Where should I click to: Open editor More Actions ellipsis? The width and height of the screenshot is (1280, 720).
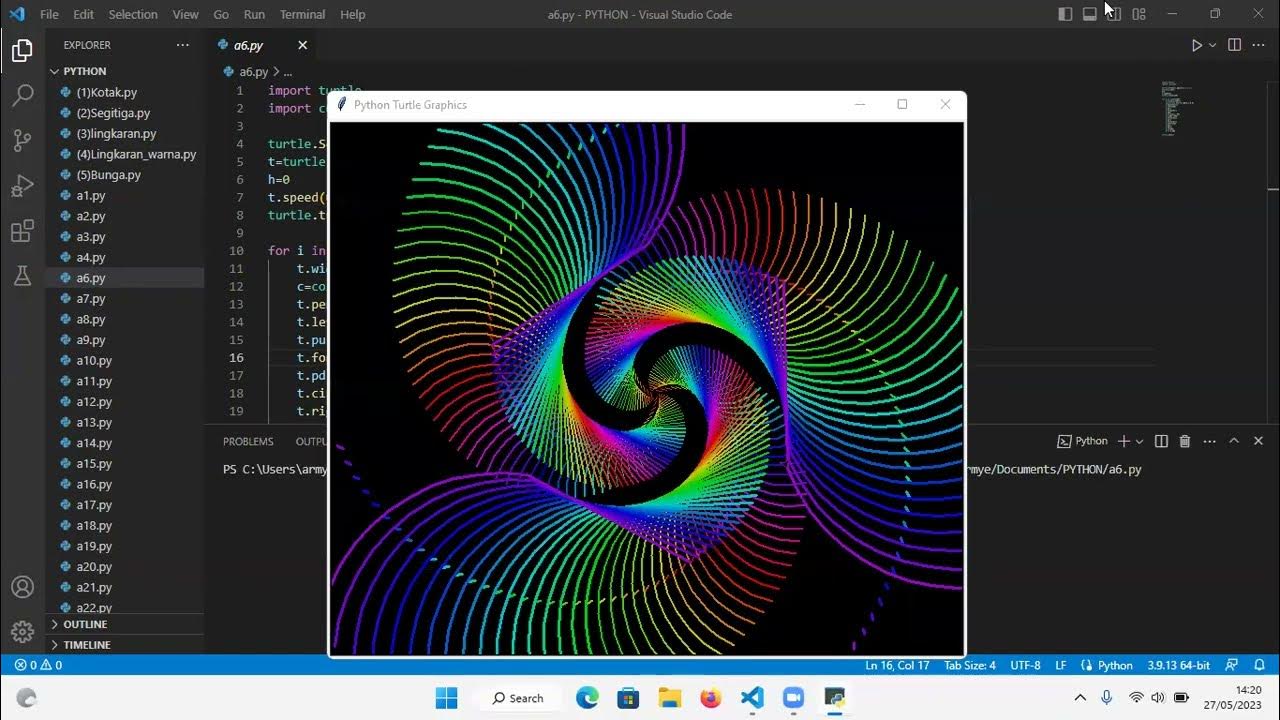click(x=1259, y=45)
